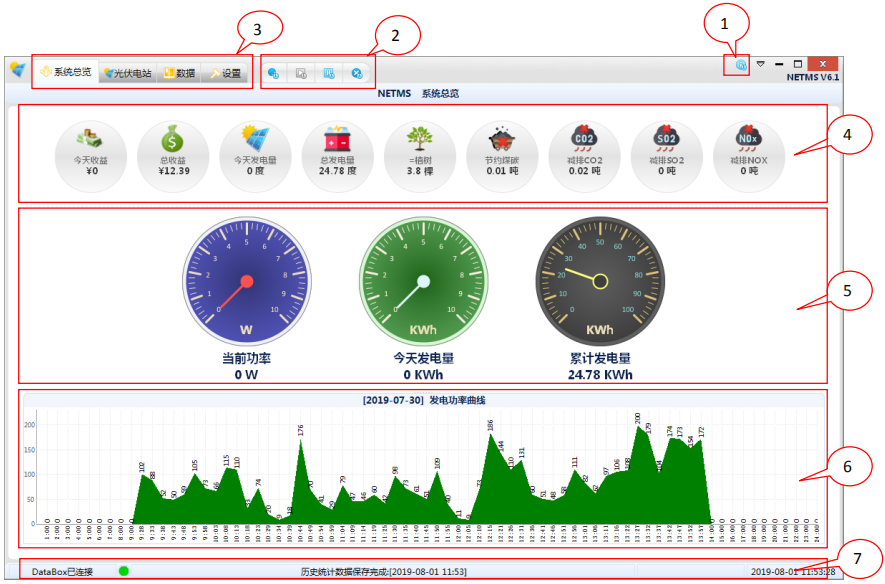Screen dimensions: 885x584
Task: Click the 减排CO2 cloud icon
Action: [584, 138]
